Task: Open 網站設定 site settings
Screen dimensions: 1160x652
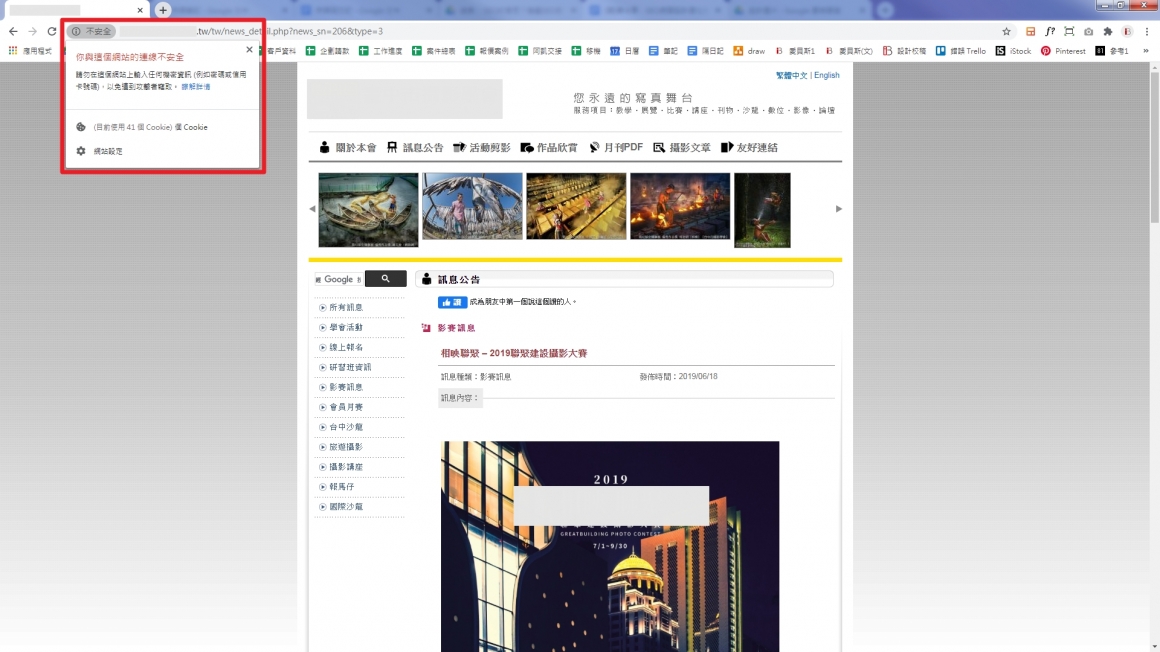Action: (108, 151)
